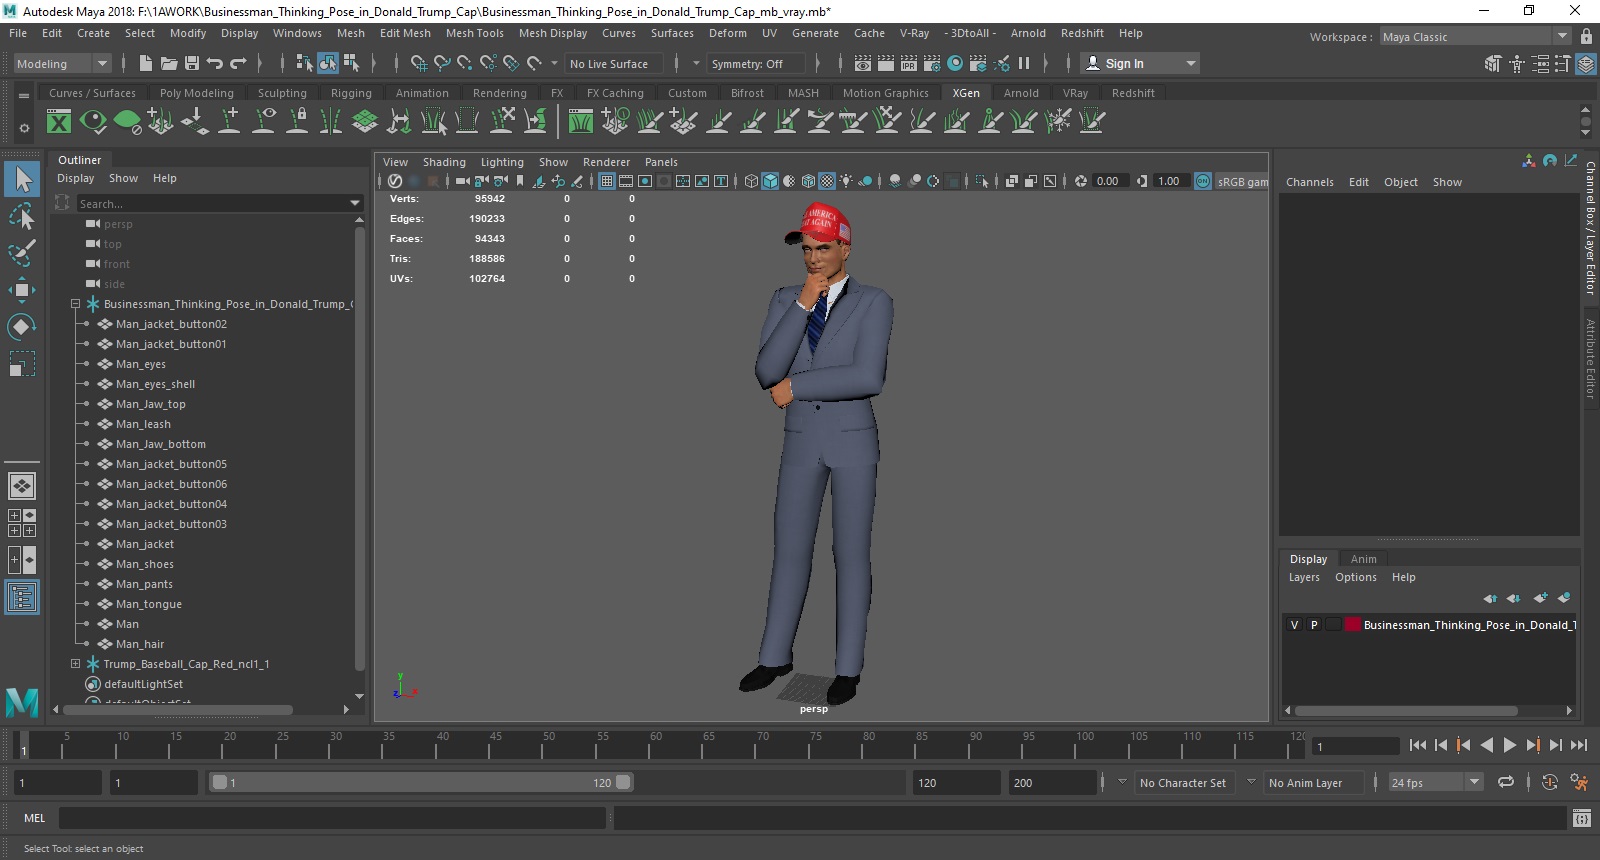
Task: Open the Symmetry Off dropdown
Action: tap(755, 63)
